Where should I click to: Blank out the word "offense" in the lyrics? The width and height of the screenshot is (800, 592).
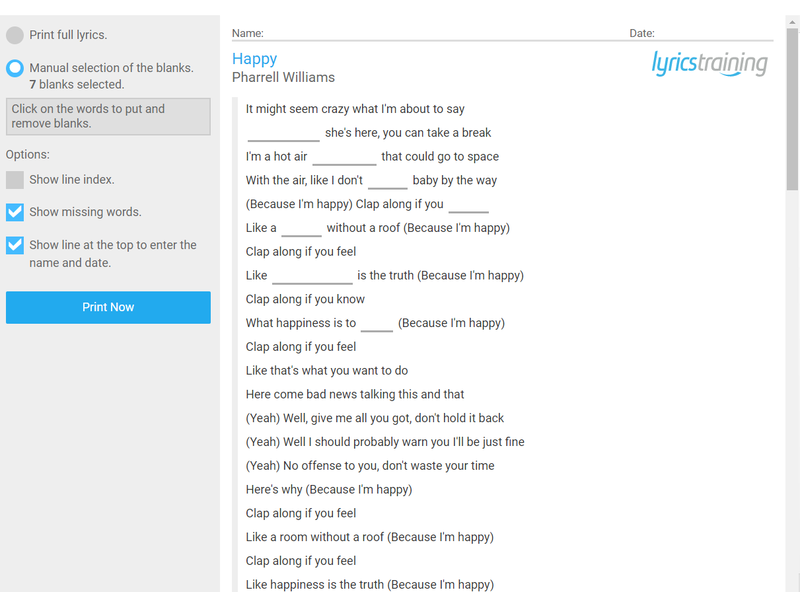coord(321,465)
